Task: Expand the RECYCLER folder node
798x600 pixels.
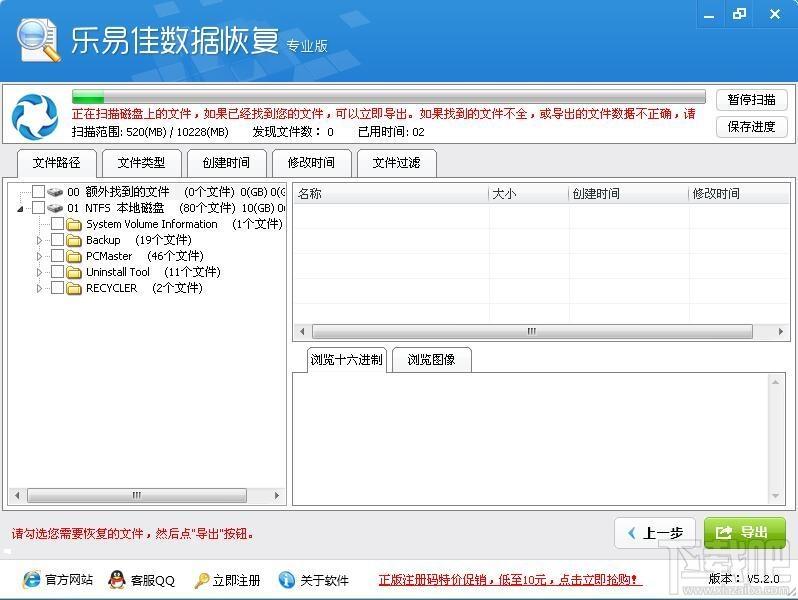Action: point(40,288)
